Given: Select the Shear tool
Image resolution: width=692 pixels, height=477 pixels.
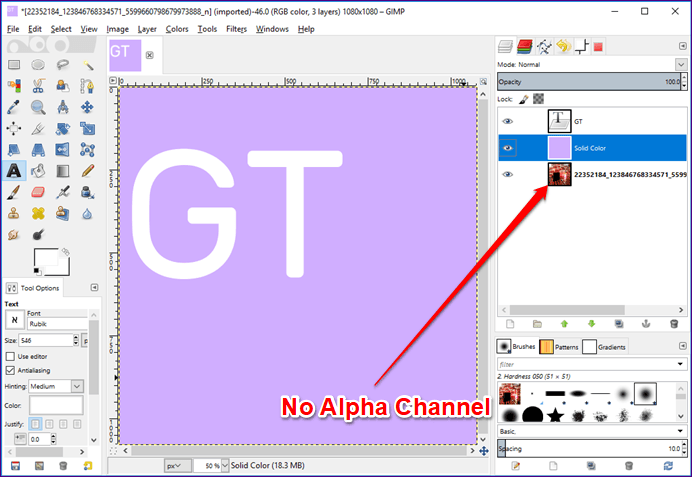Looking at the screenshot, I should coord(14,150).
